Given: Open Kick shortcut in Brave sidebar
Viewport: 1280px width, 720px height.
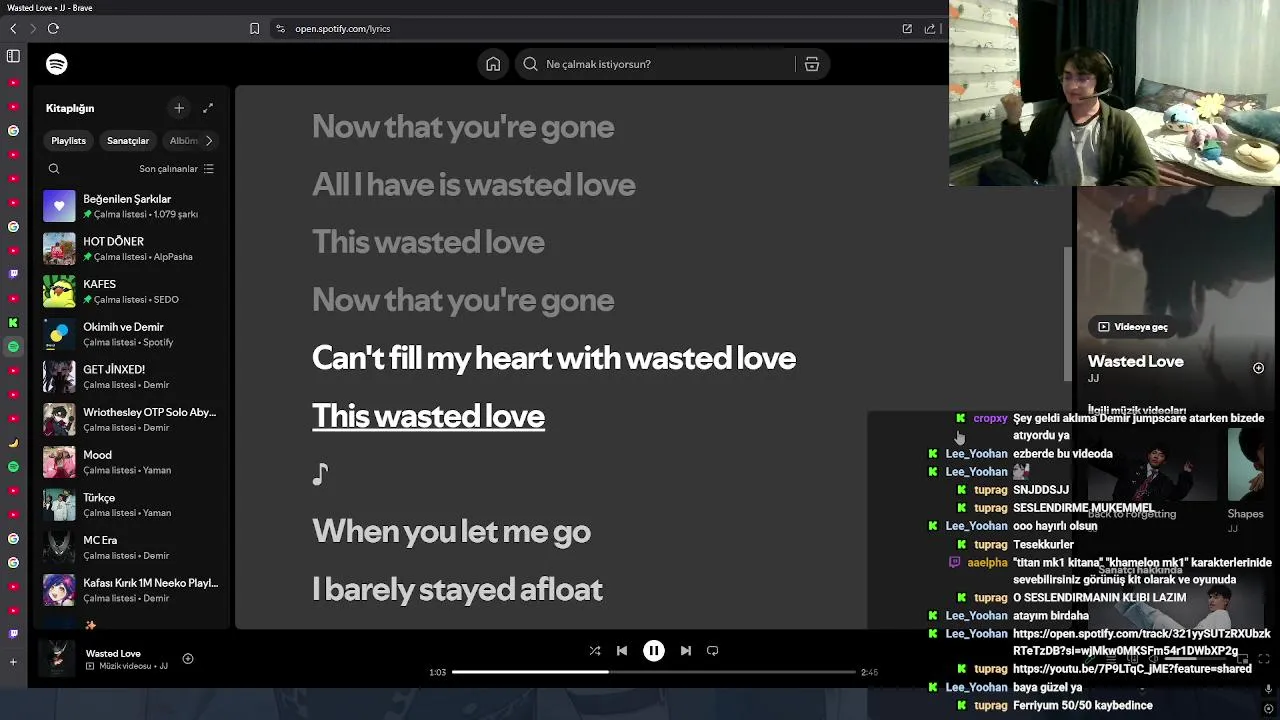Looking at the screenshot, I should point(13,323).
